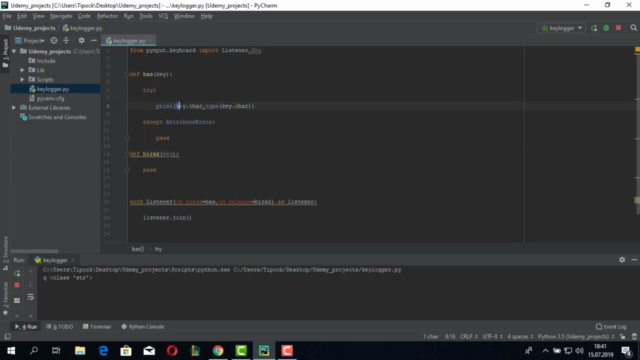
Task: Open the keylogger run configuration dropdown
Action: [x=561, y=28]
